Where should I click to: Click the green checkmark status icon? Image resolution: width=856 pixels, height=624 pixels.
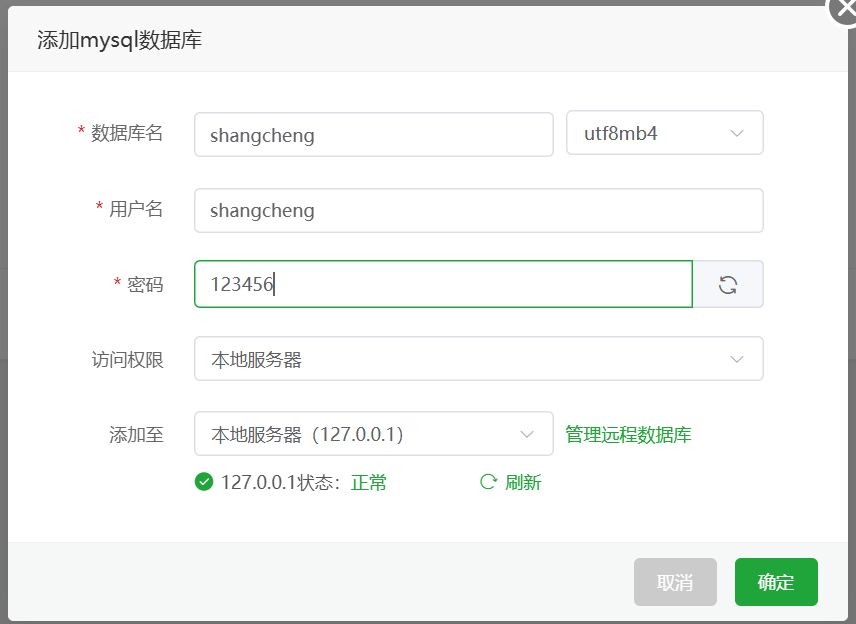point(204,482)
